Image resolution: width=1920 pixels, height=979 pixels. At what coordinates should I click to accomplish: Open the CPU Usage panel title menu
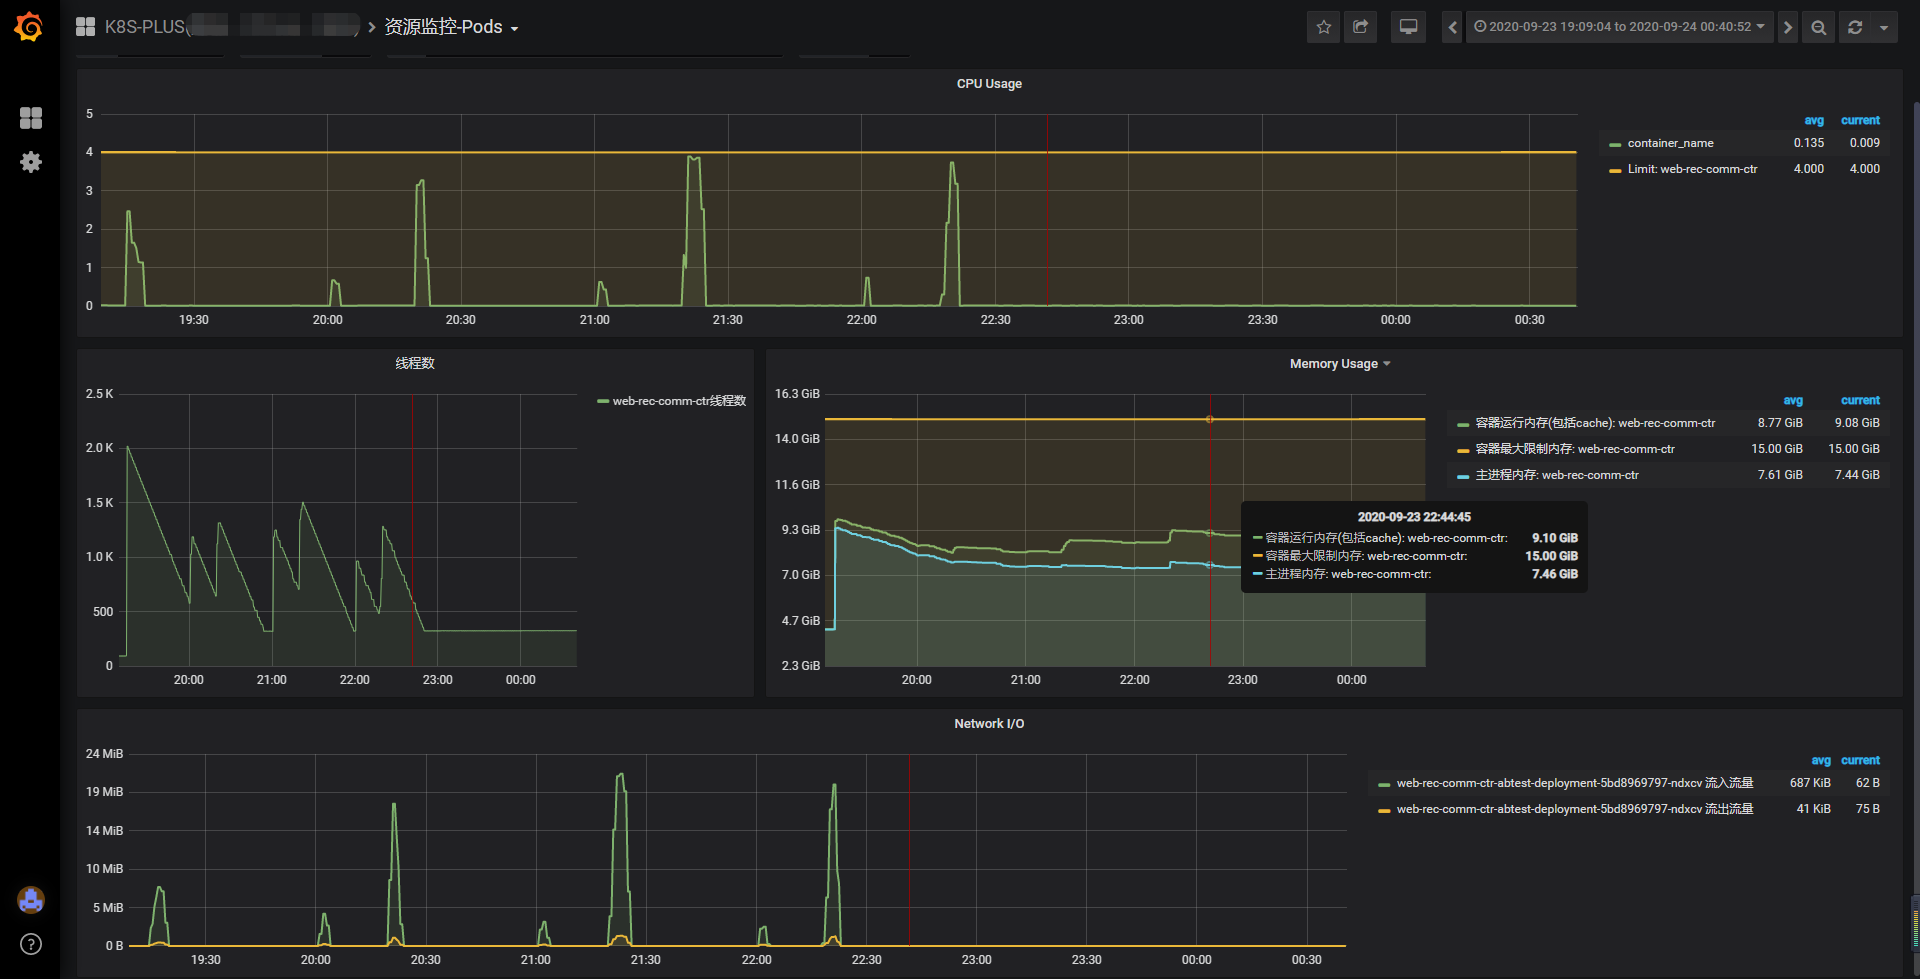click(989, 84)
